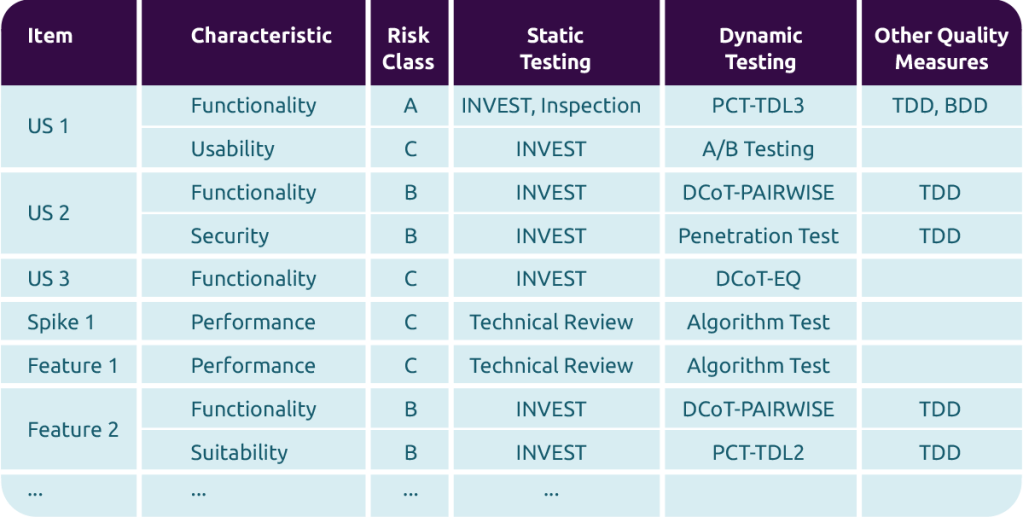
Task: Select the Feature 2 item cell
Action: (72, 430)
